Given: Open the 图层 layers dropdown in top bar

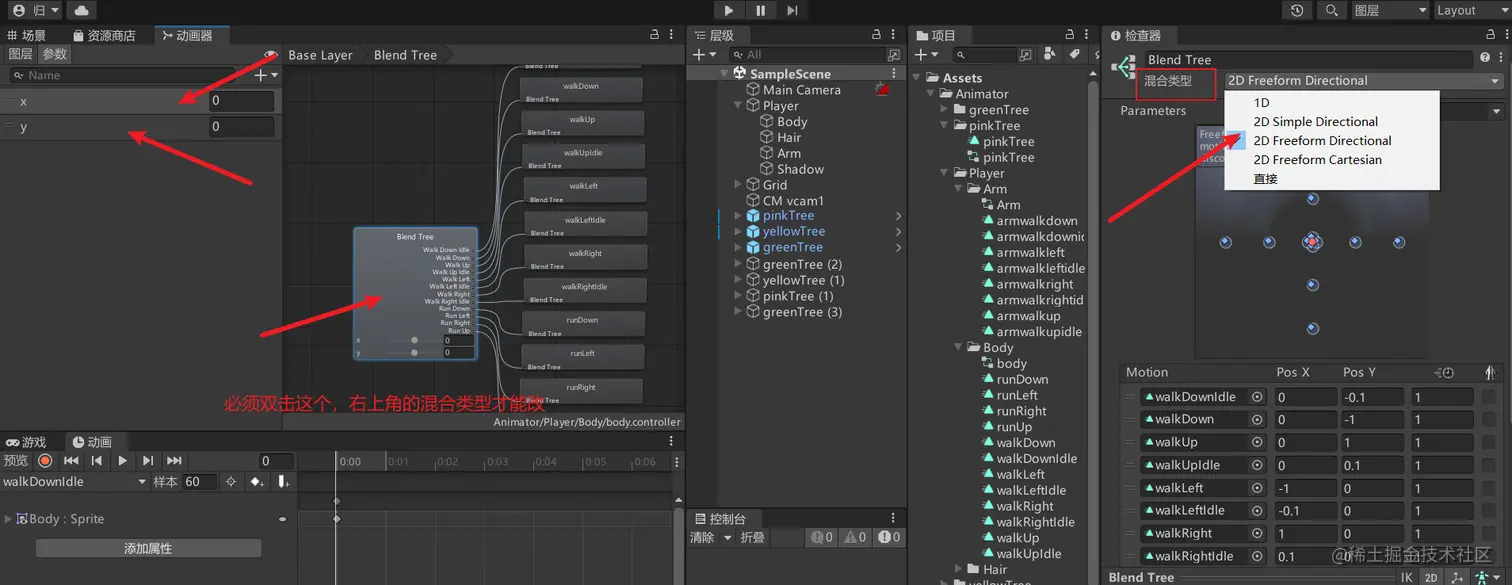Looking at the screenshot, I should [1390, 10].
